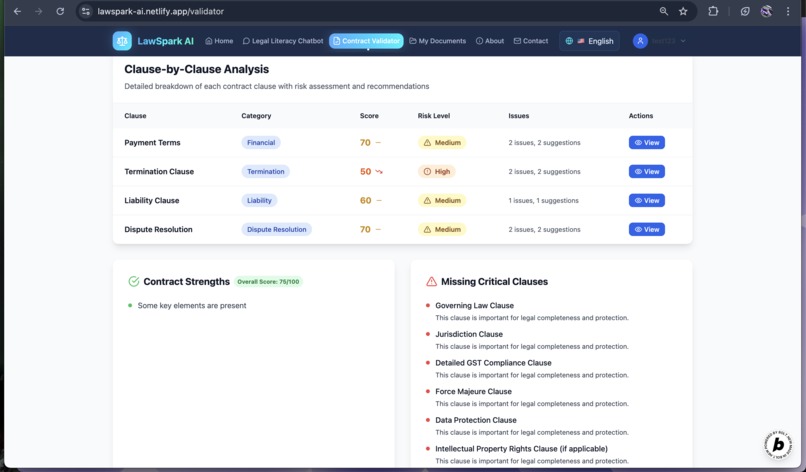This screenshot has width=806, height=472.
Task: Select the Contract Validator tab
Action: coord(367,41)
